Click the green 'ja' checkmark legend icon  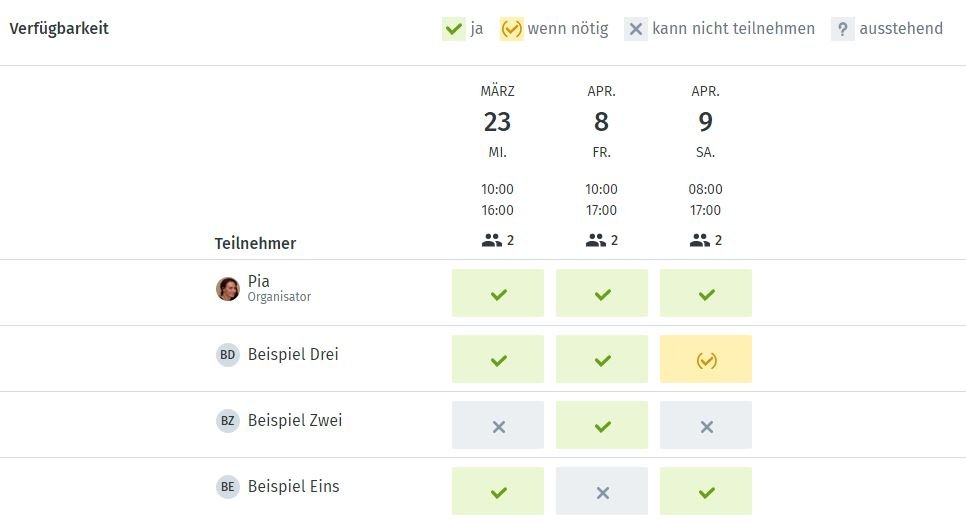point(453,29)
